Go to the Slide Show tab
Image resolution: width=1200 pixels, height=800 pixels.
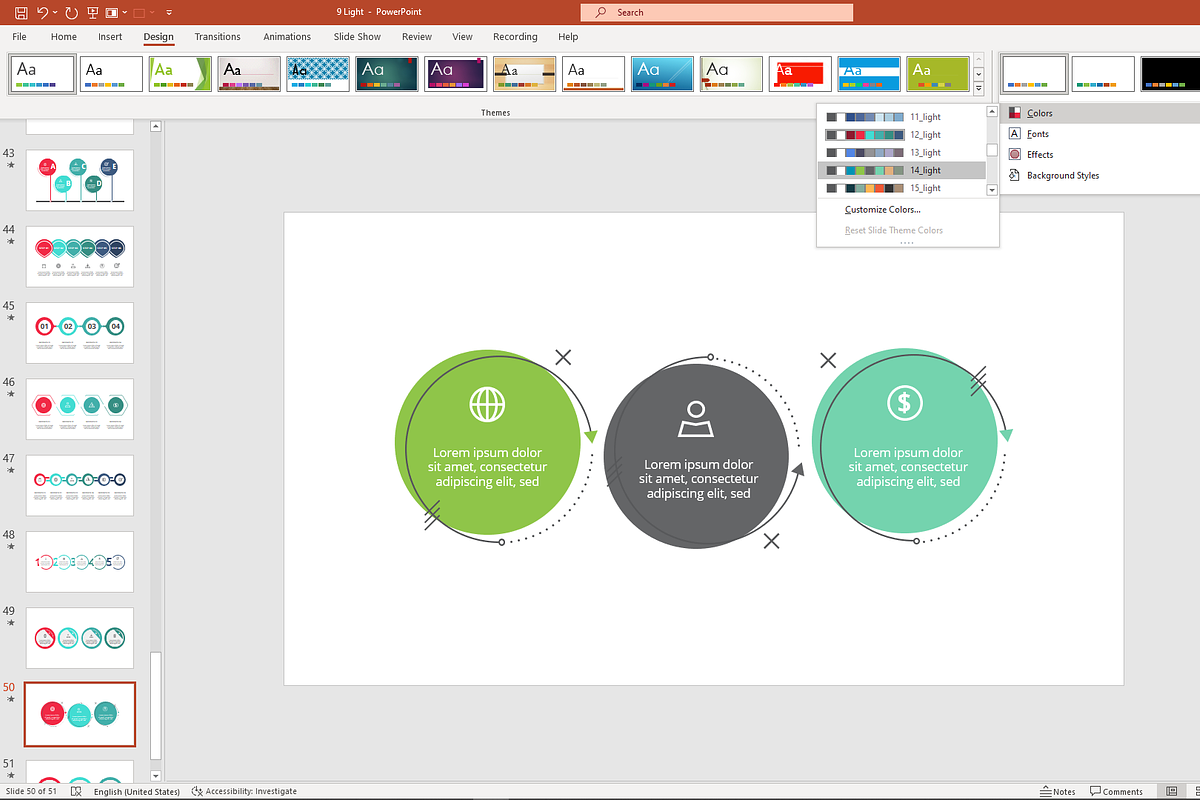click(x=357, y=37)
